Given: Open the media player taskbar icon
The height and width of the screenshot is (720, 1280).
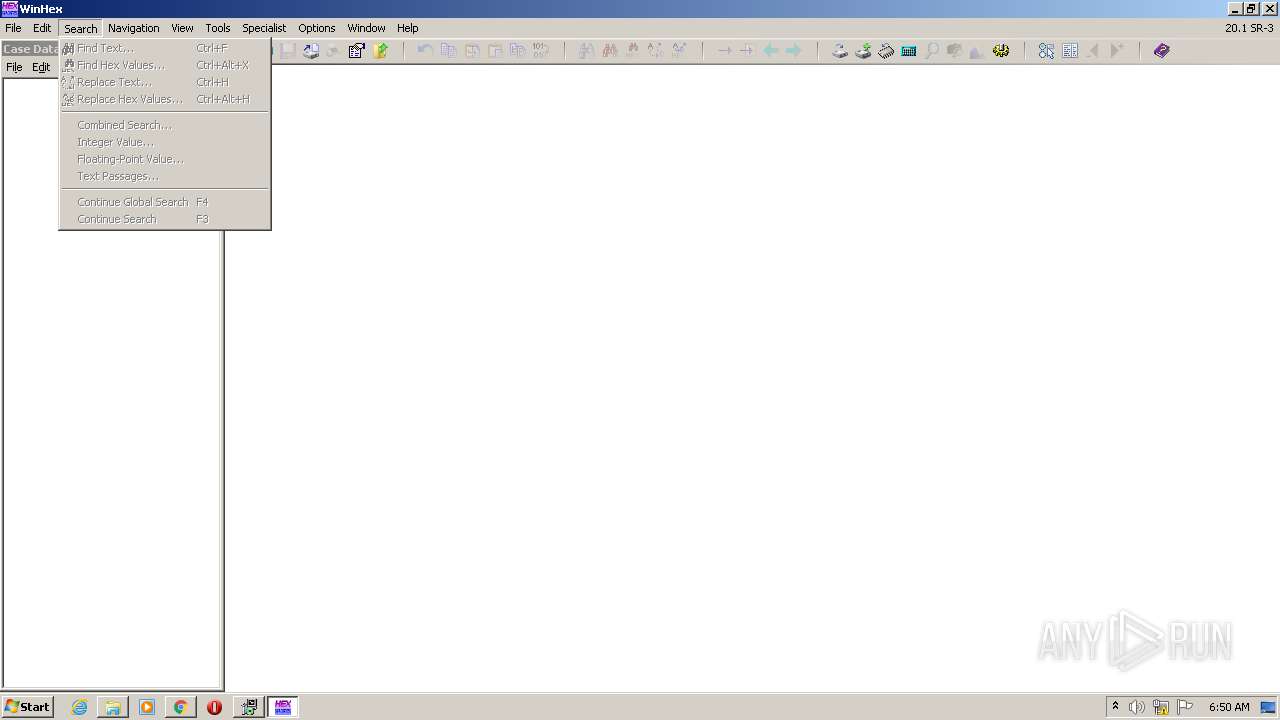Looking at the screenshot, I should click(147, 707).
